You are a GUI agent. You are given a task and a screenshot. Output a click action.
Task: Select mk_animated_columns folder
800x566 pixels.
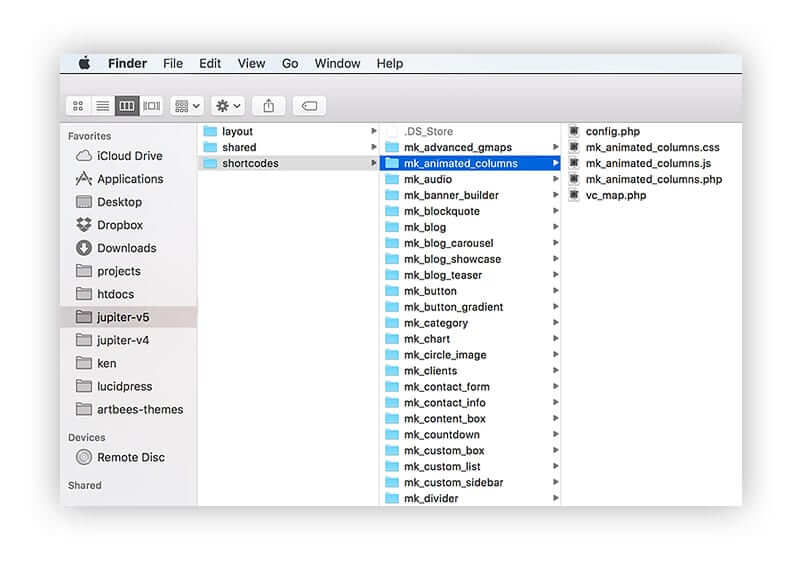(x=470, y=163)
